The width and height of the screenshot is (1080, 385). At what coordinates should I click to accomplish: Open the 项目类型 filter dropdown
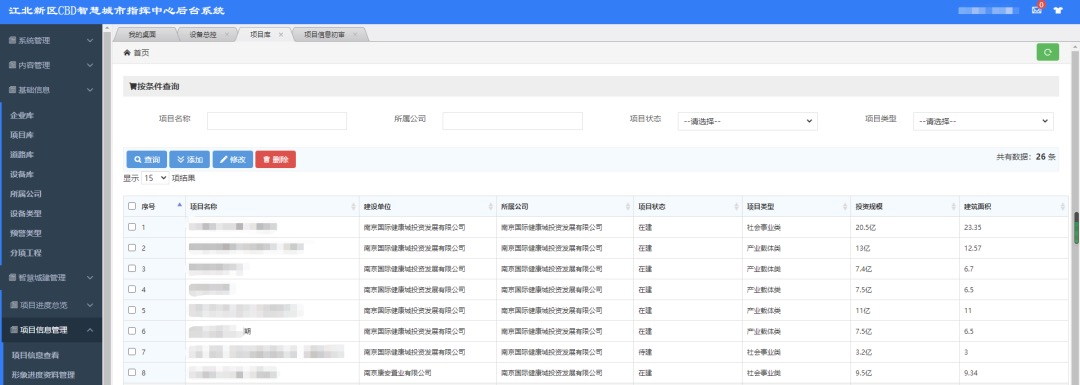click(x=983, y=121)
